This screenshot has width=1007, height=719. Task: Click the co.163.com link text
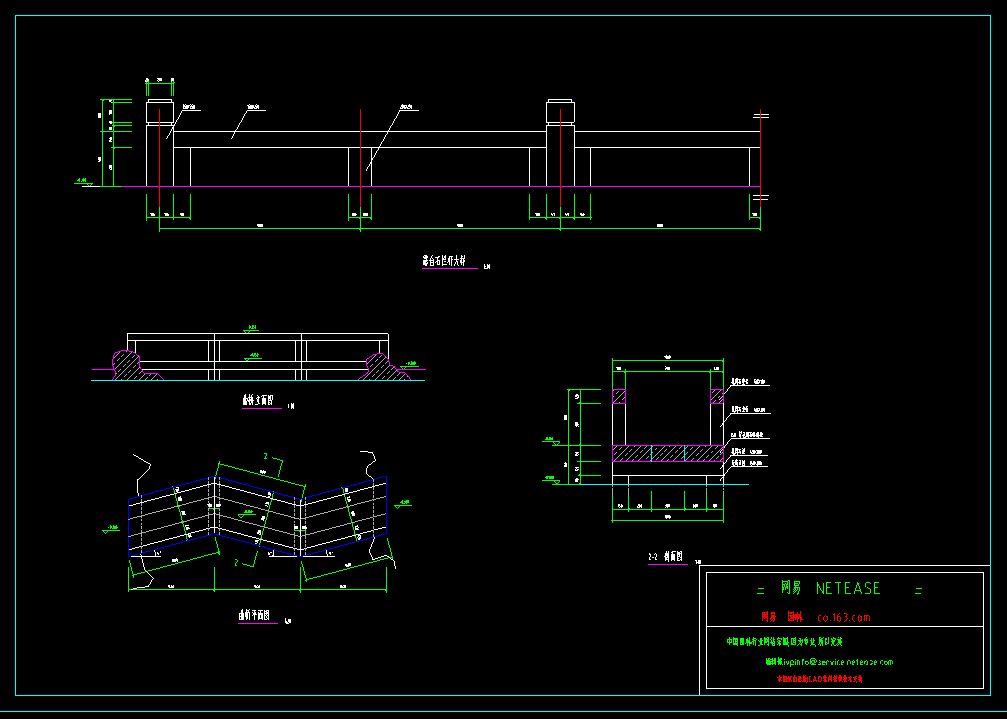(843, 618)
